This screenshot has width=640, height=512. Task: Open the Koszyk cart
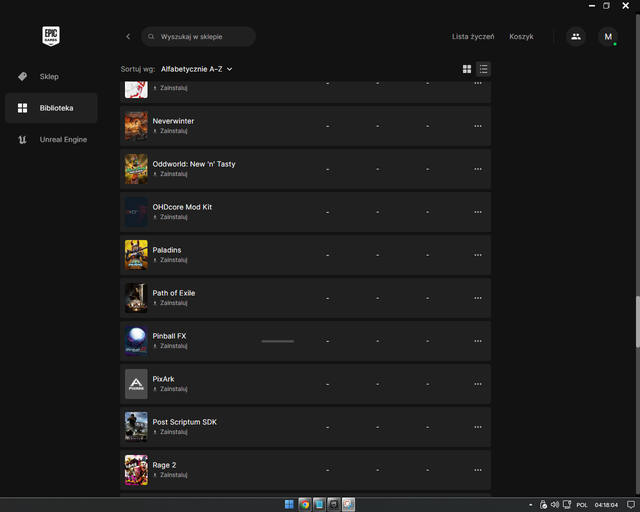[521, 36]
